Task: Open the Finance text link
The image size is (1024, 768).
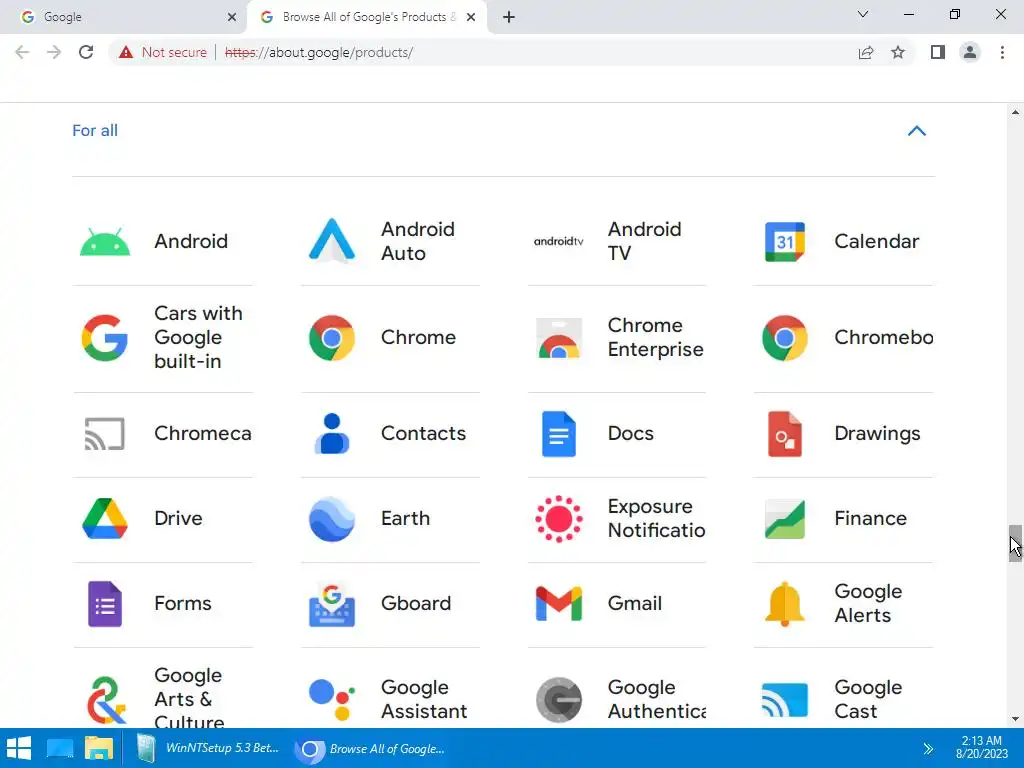Action: (871, 519)
